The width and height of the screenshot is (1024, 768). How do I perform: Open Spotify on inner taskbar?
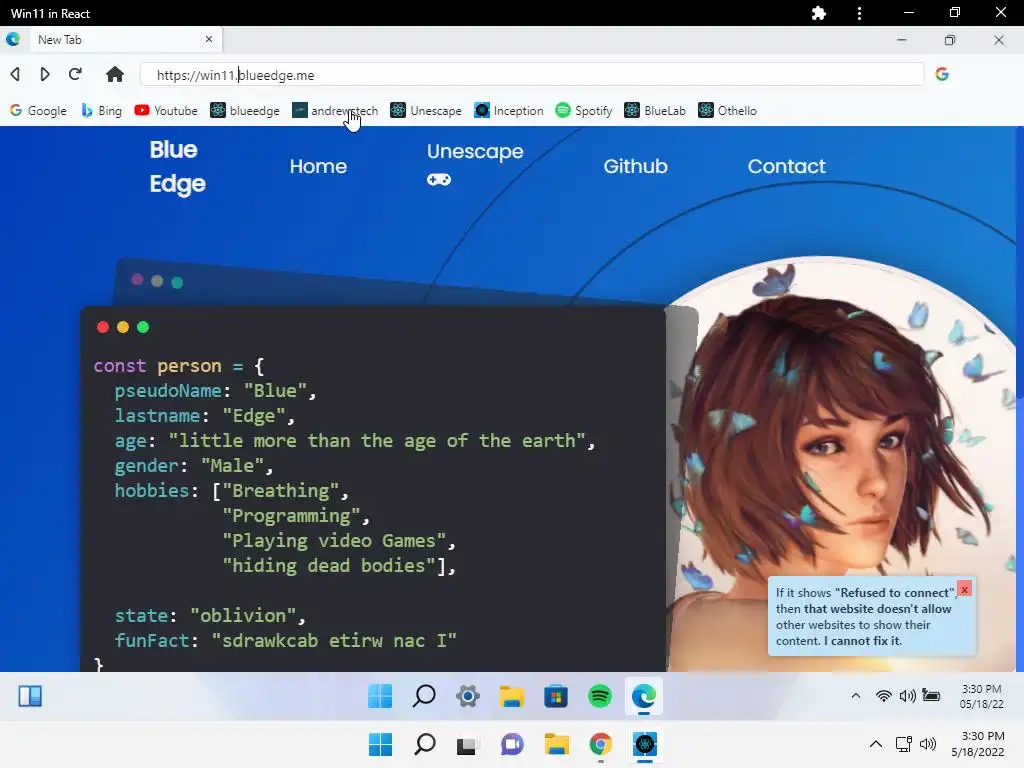(600, 696)
